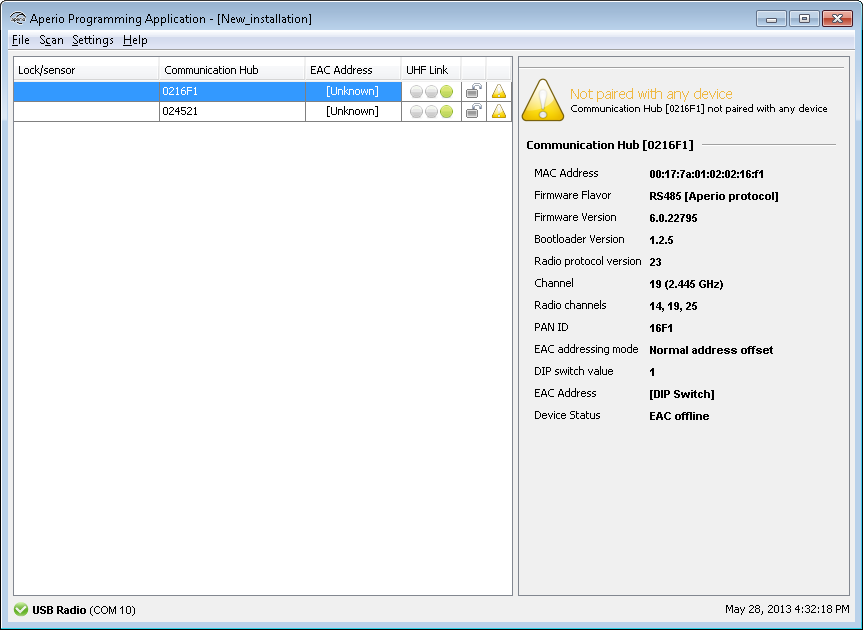Click the large yellow warning icon in details panel

[543, 100]
